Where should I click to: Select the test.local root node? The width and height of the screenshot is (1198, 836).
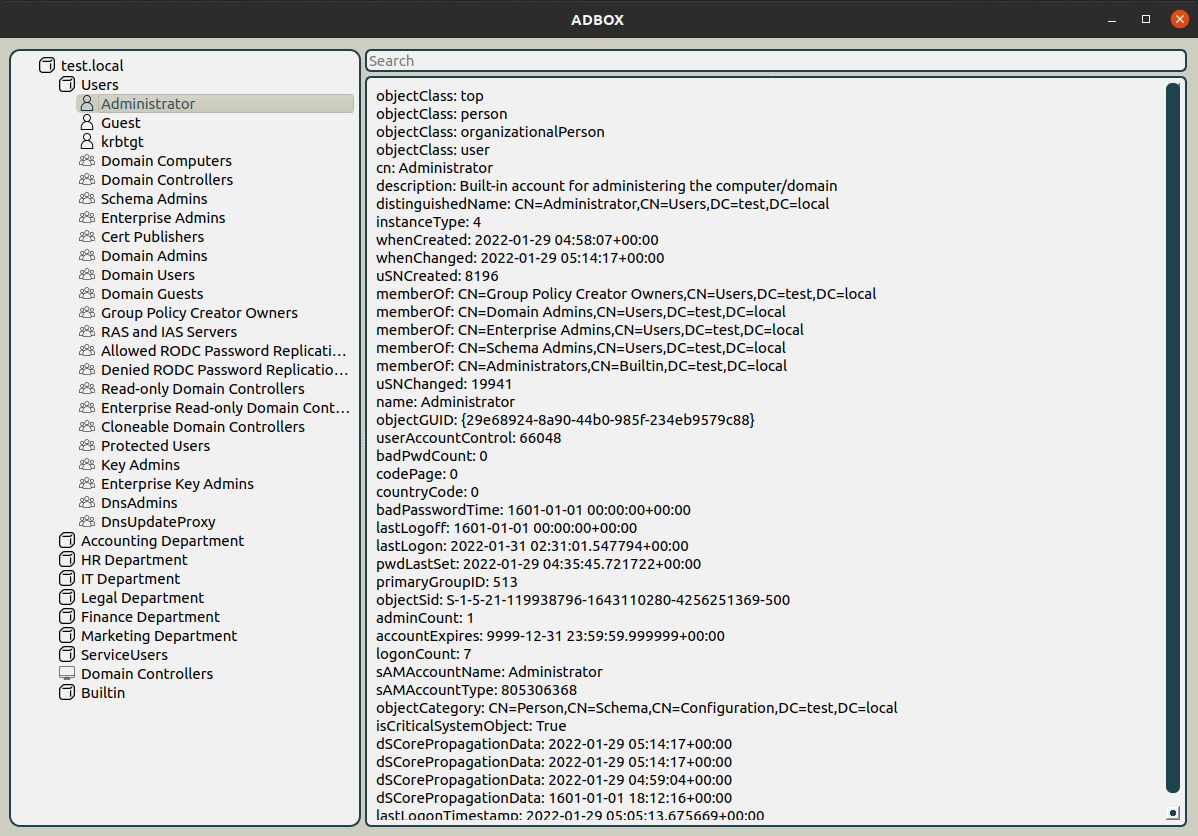[92, 66]
